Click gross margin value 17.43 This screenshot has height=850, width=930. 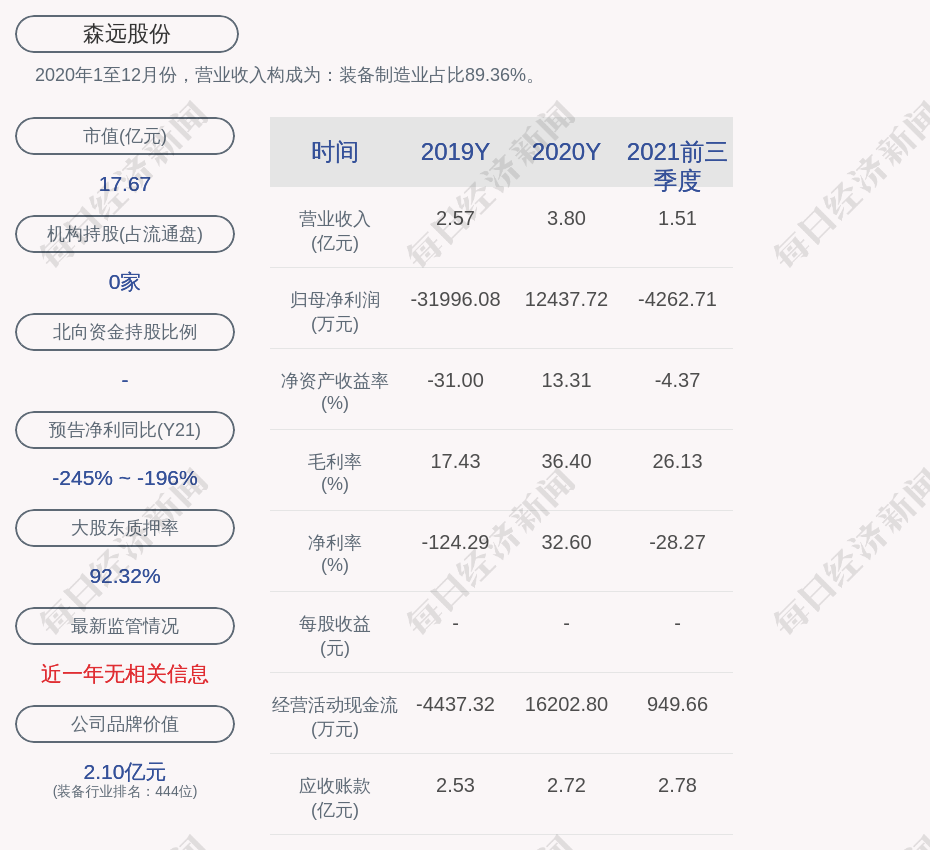tap(455, 461)
